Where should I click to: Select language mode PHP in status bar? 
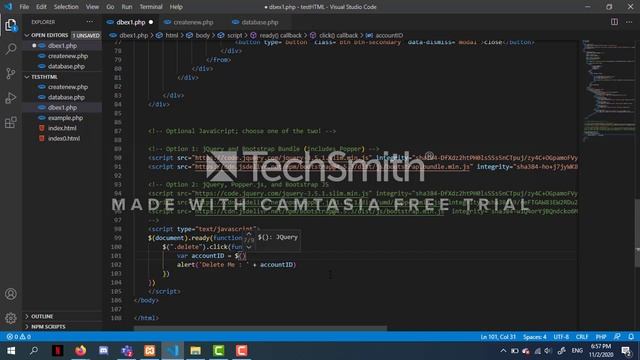click(x=601, y=337)
